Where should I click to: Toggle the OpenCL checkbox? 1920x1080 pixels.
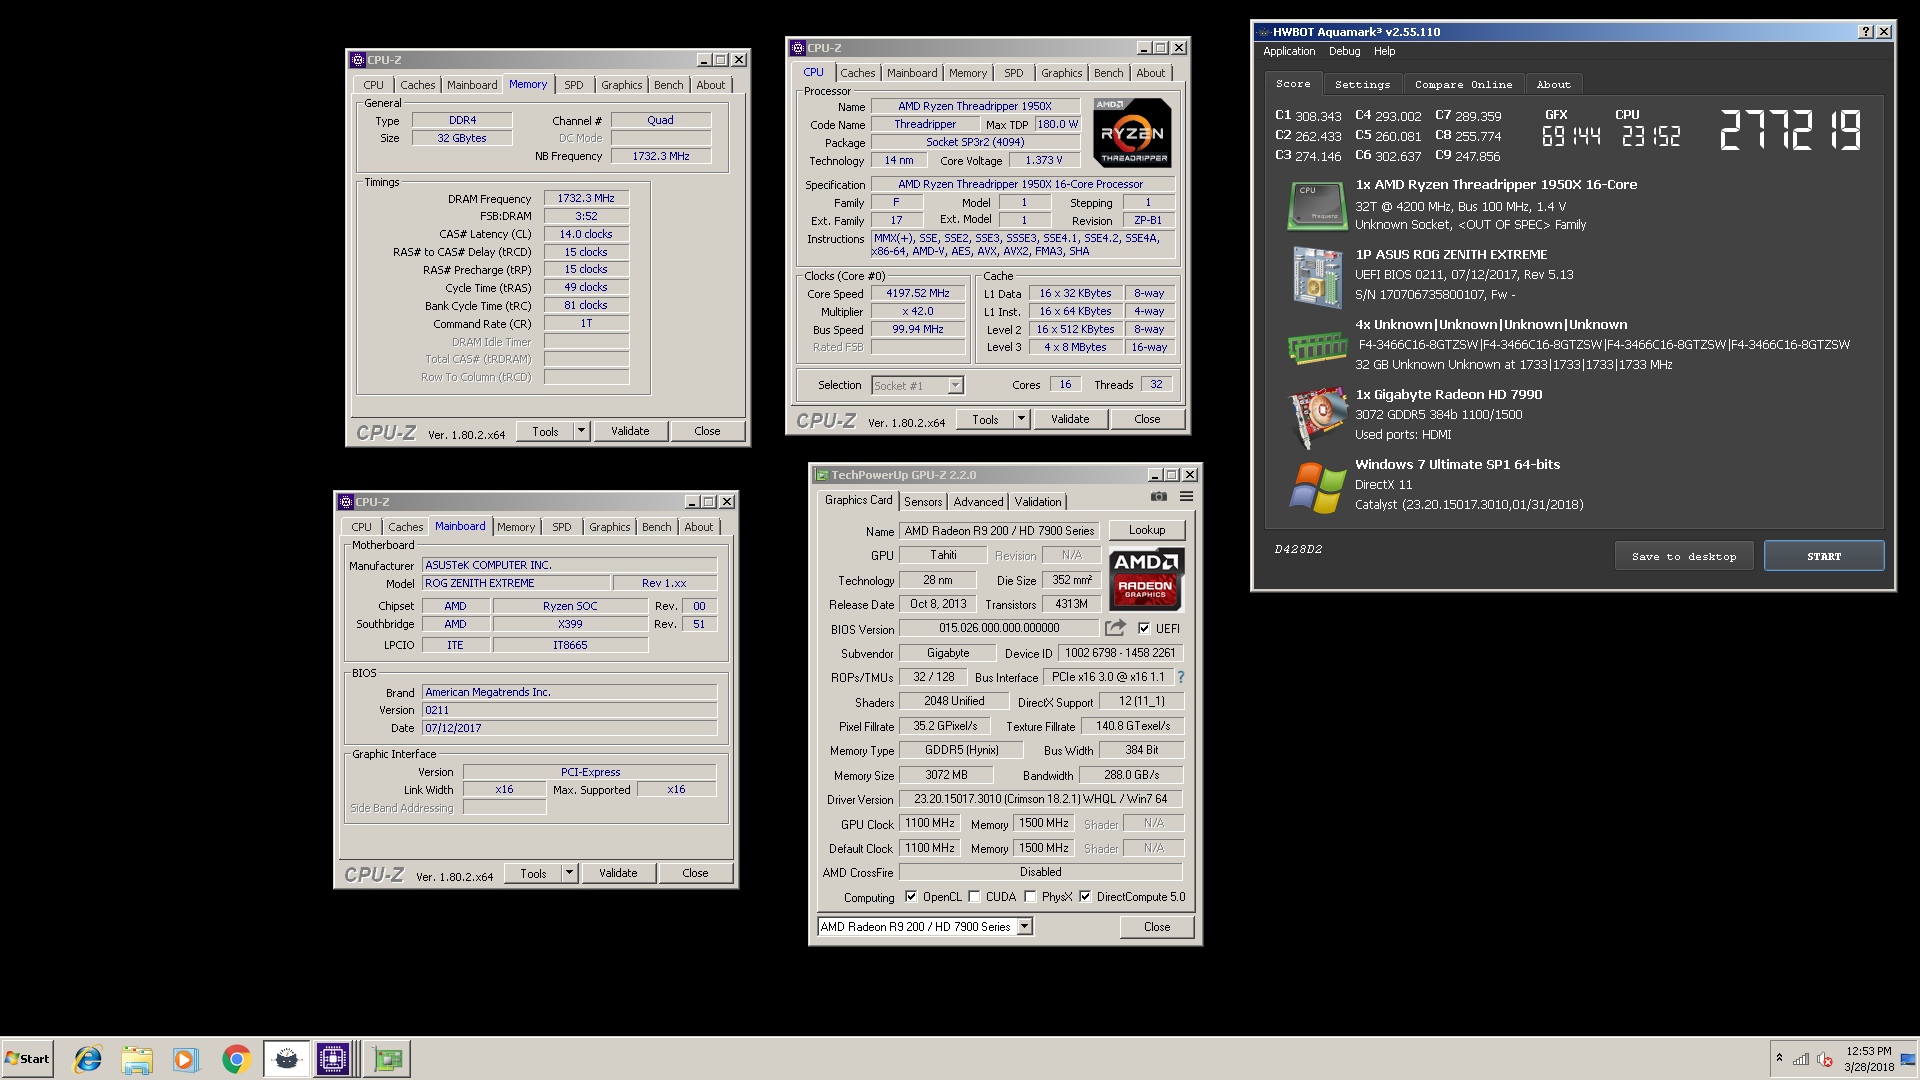[x=911, y=897]
